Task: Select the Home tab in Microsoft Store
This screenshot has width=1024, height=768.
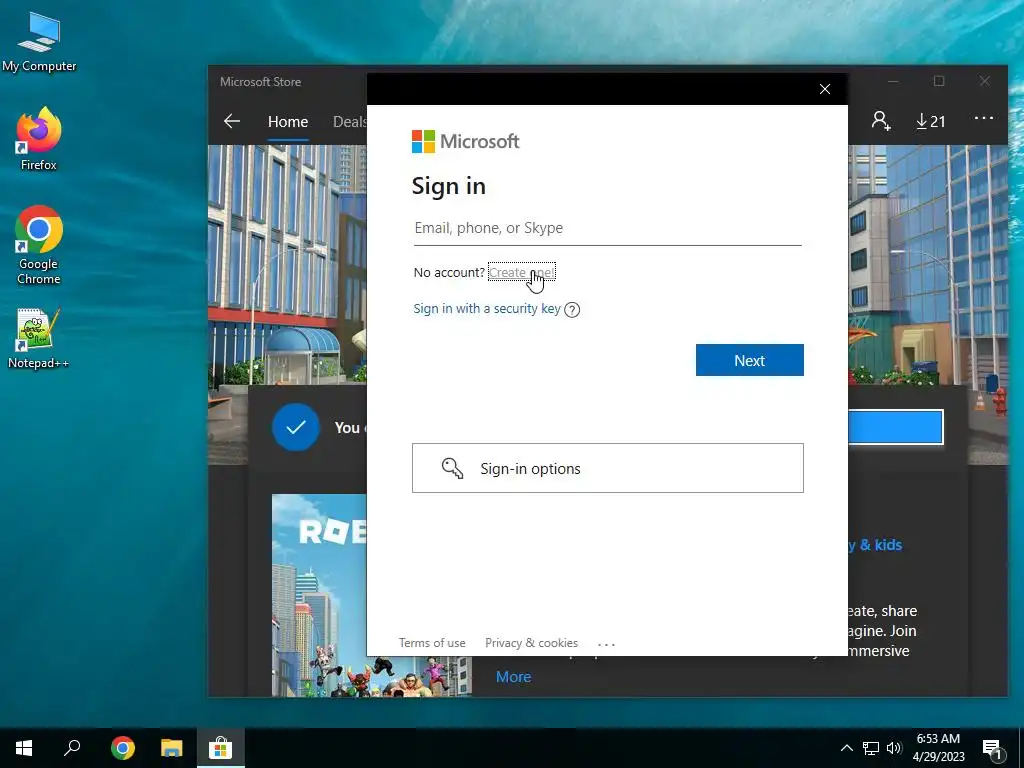Action: coord(287,121)
